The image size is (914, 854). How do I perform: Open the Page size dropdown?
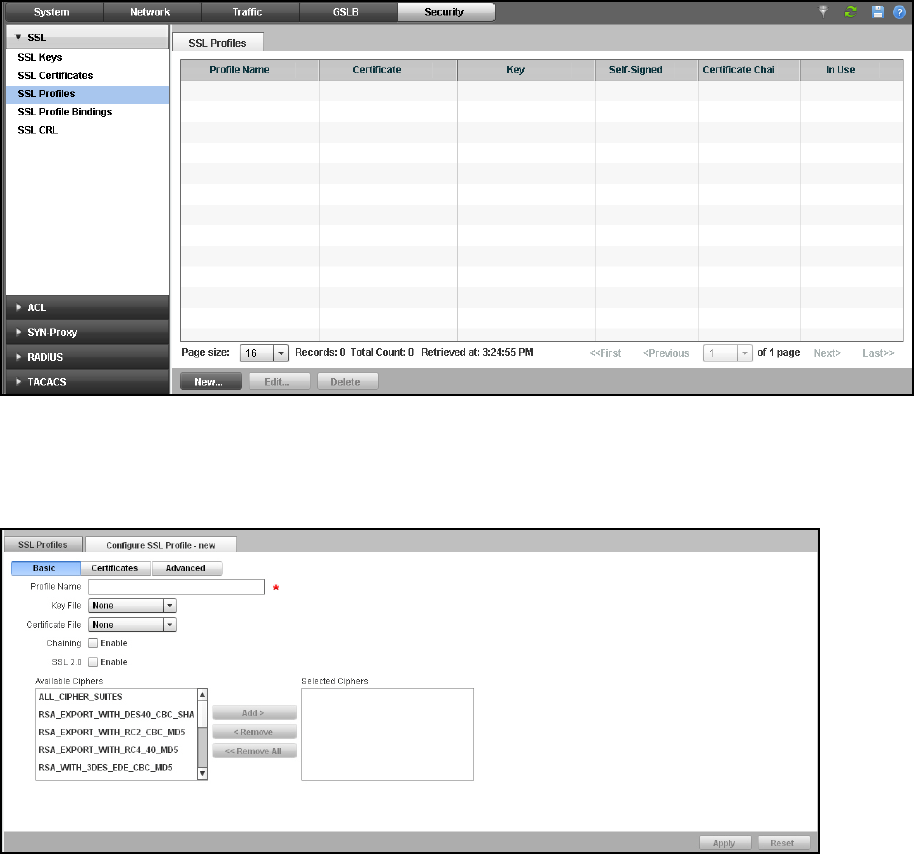coord(281,353)
